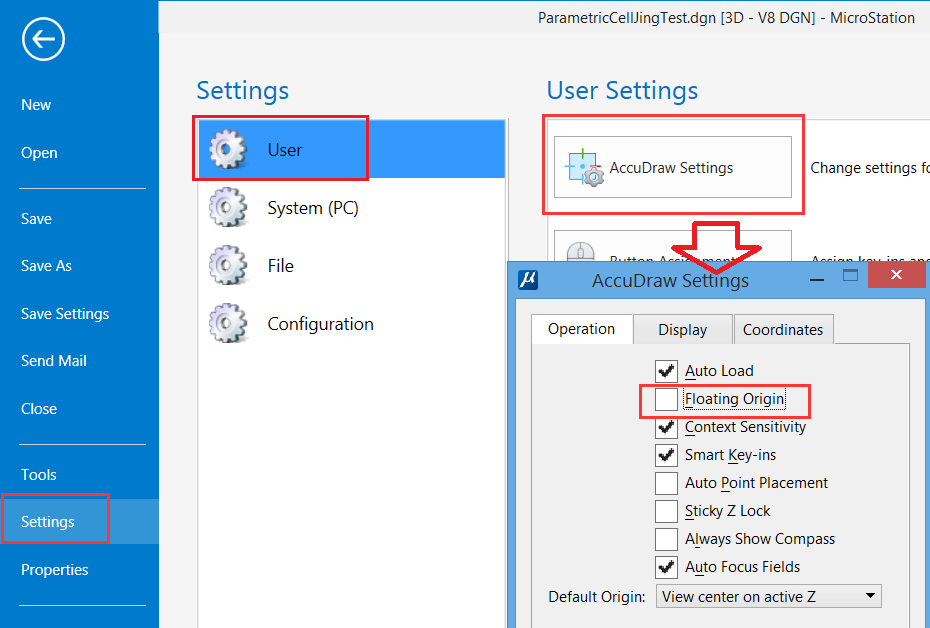This screenshot has height=628, width=930.
Task: Uncheck Smart Key-ins option
Action: tap(666, 455)
